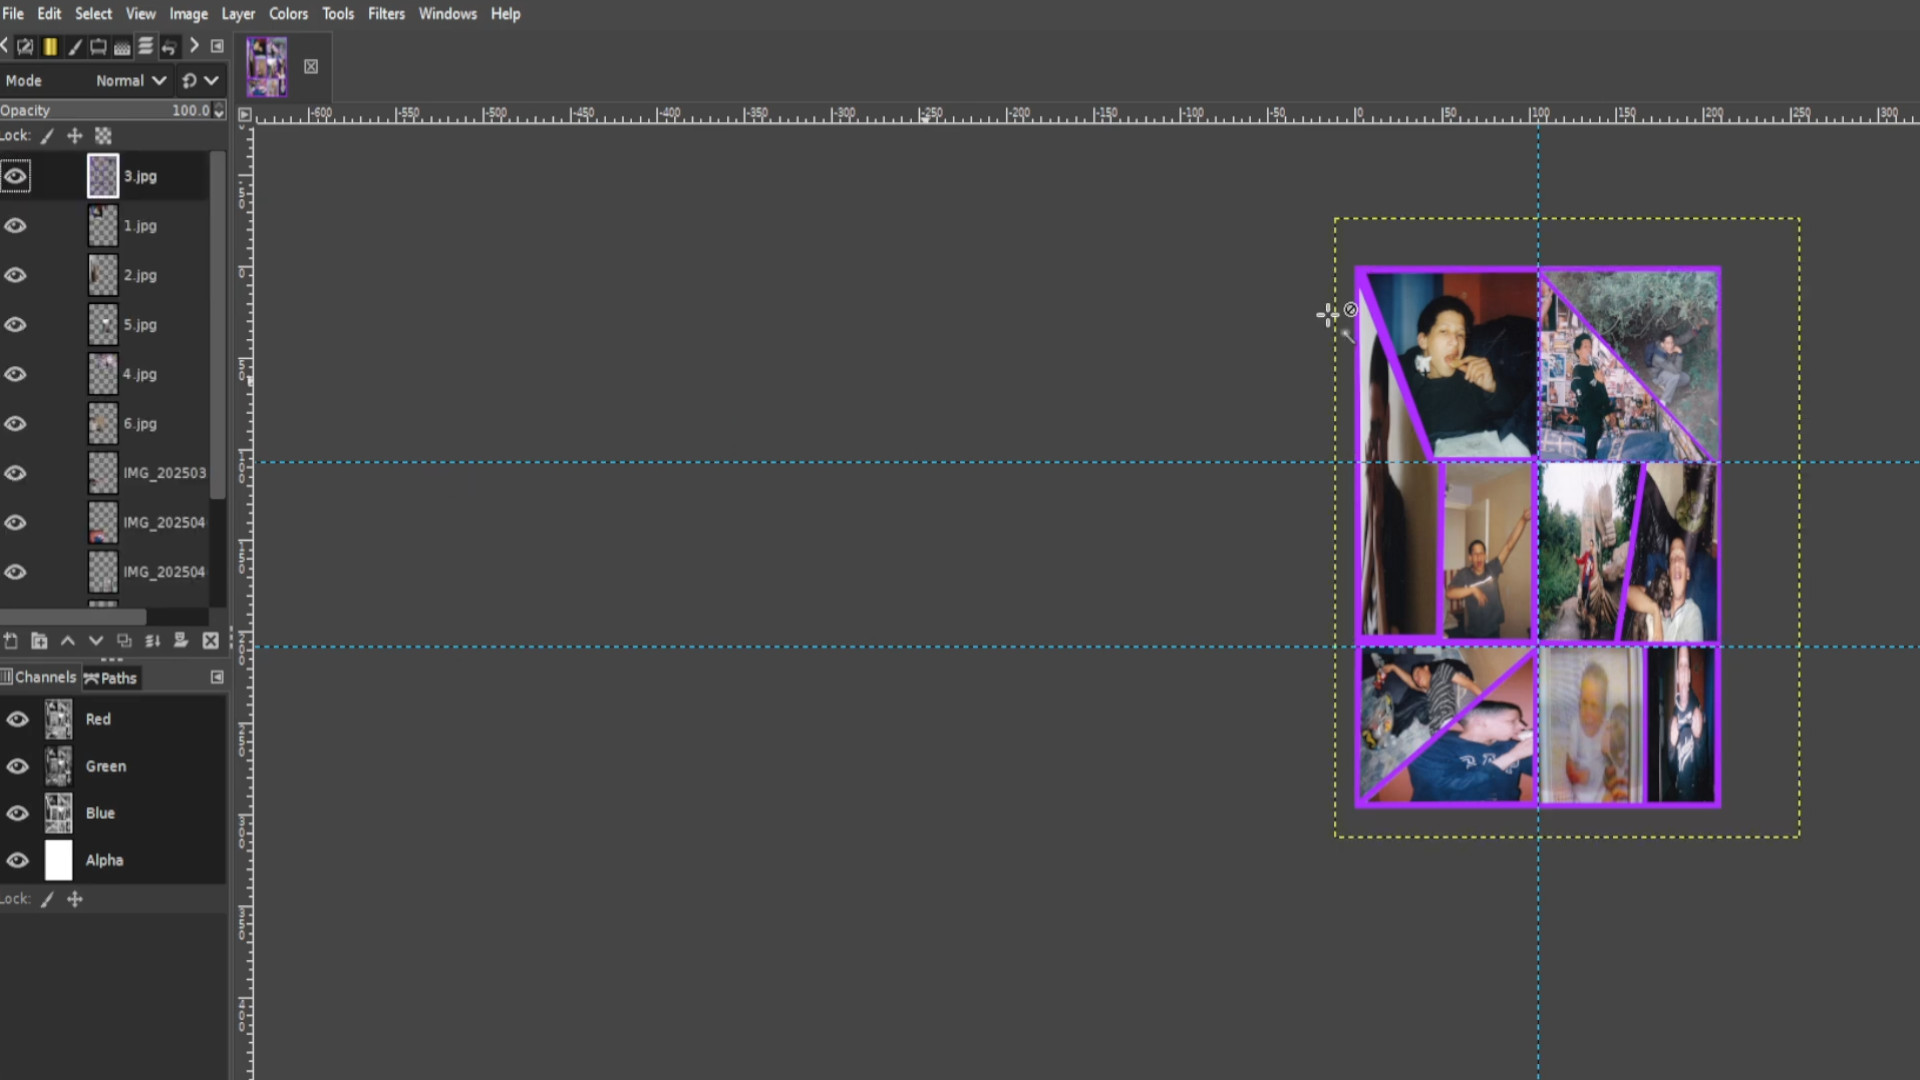Open the gradients dock tab

[50, 46]
